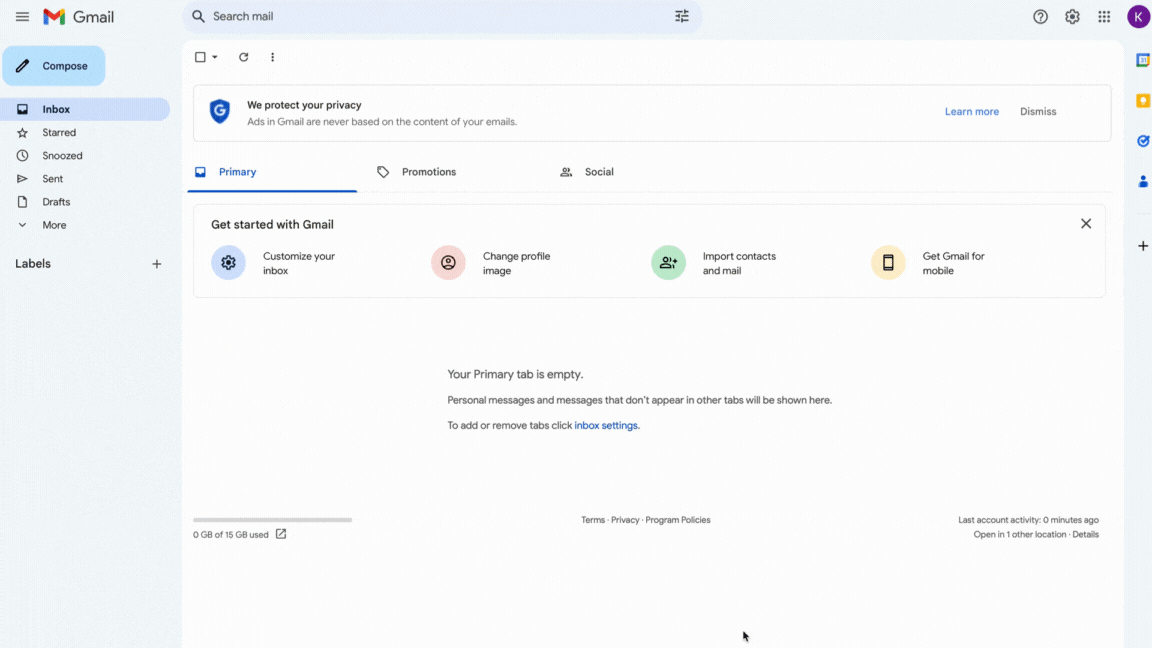Click the inbox settings link
This screenshot has height=648, width=1152.
pyautogui.click(x=605, y=425)
